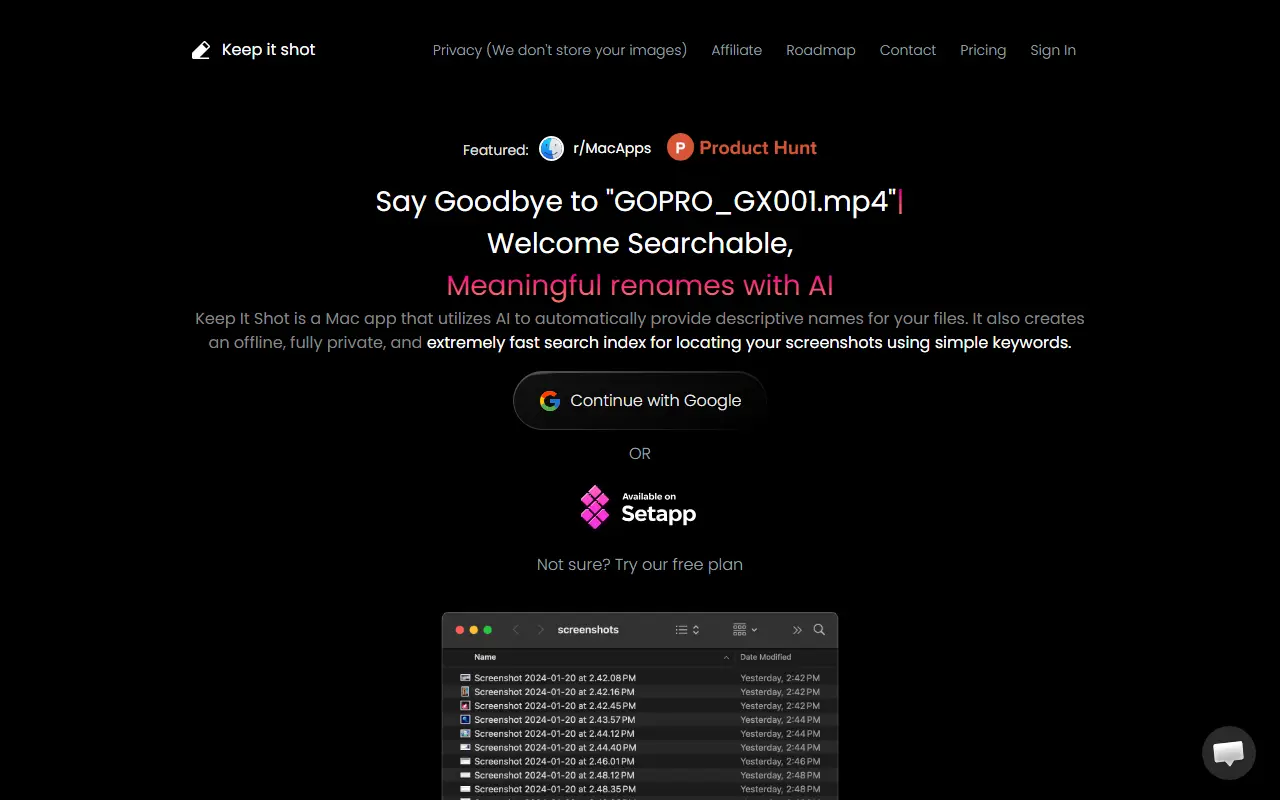Click the Google G logo icon

pyautogui.click(x=550, y=401)
